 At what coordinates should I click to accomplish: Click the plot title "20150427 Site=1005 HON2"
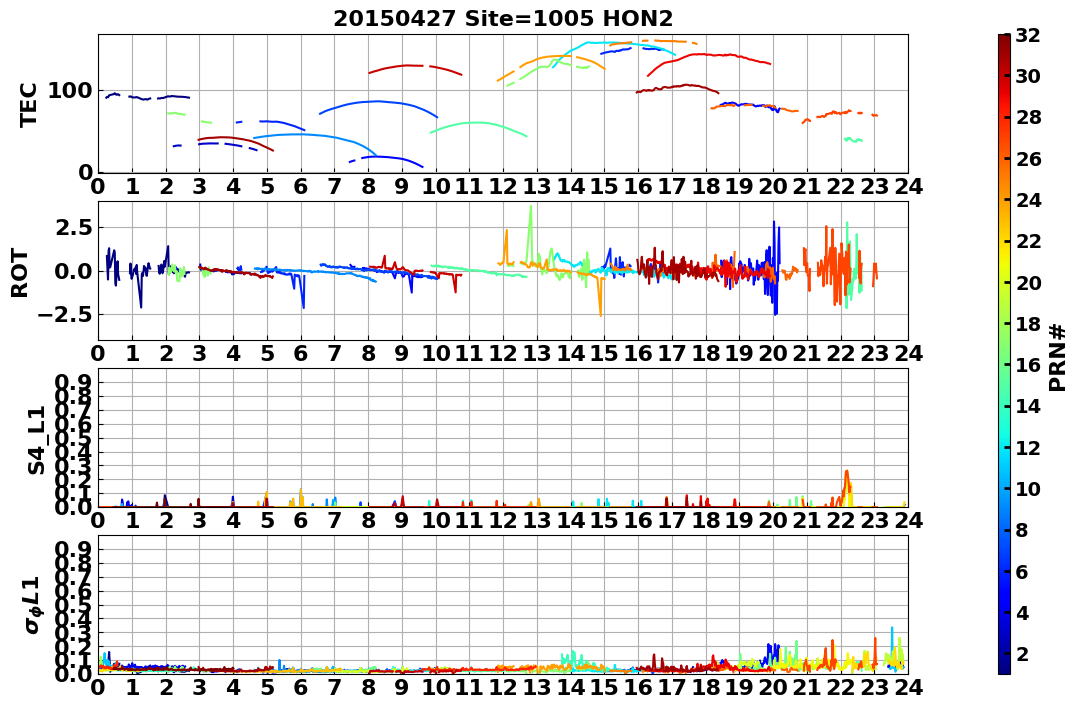(x=503, y=18)
